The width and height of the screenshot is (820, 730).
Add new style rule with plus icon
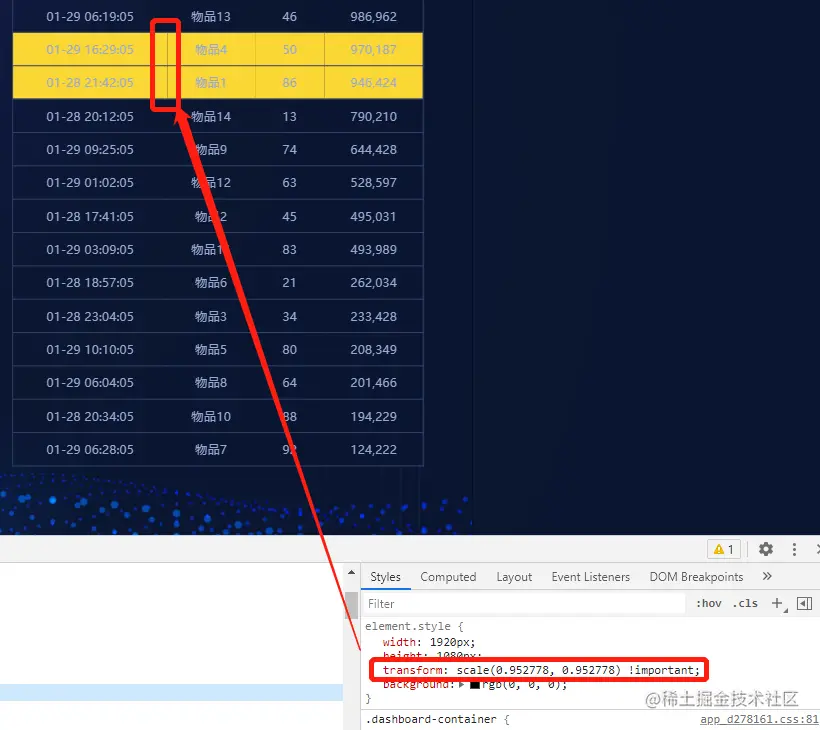point(777,603)
